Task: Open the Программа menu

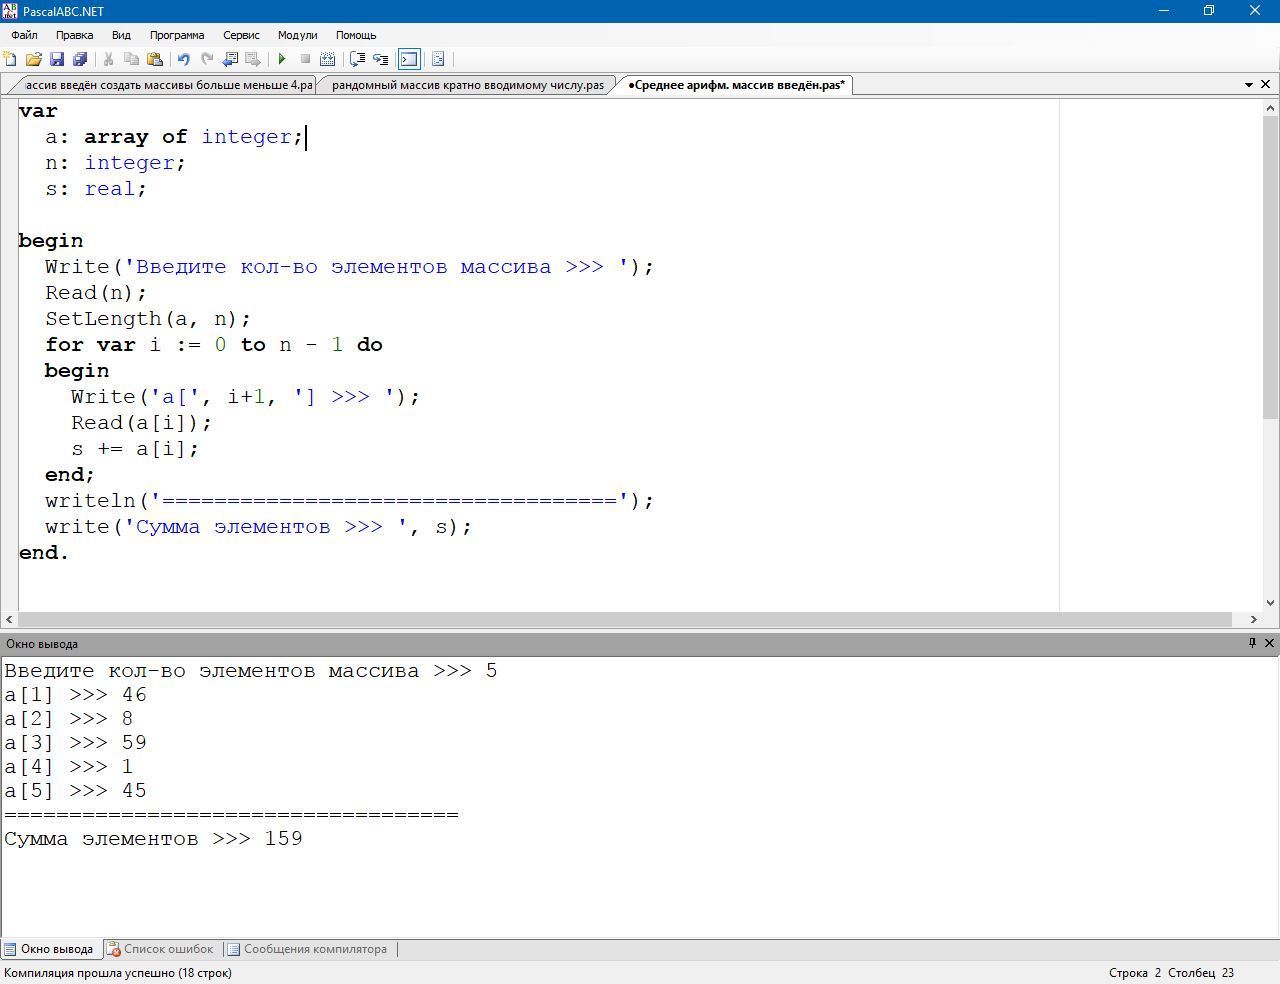Action: tap(177, 35)
